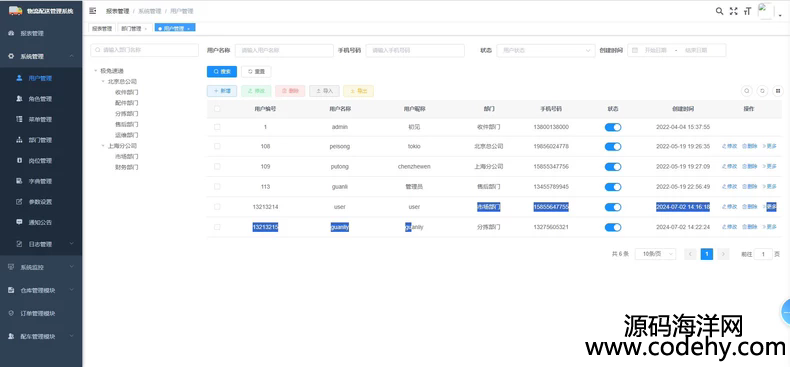Collapse the 系统管理 sidebar menu
790x367 pixels.
coord(41,56)
